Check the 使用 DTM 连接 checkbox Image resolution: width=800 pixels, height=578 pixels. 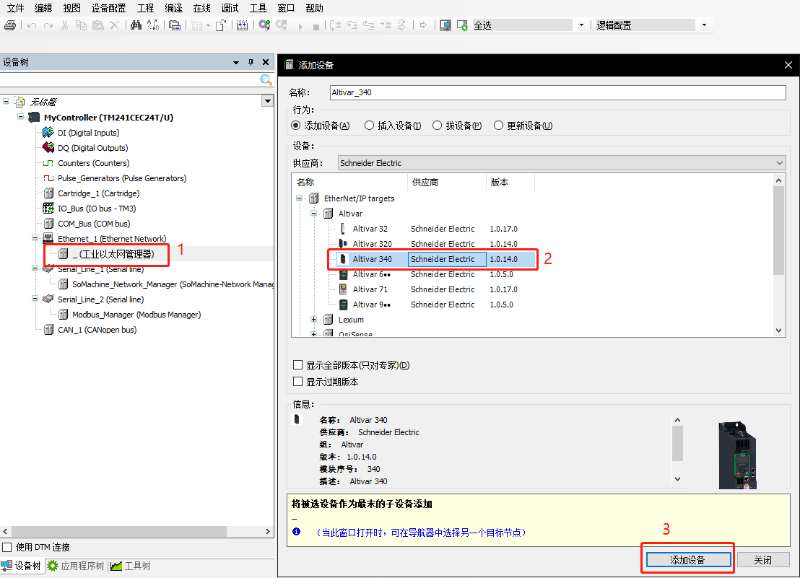[x=8, y=547]
